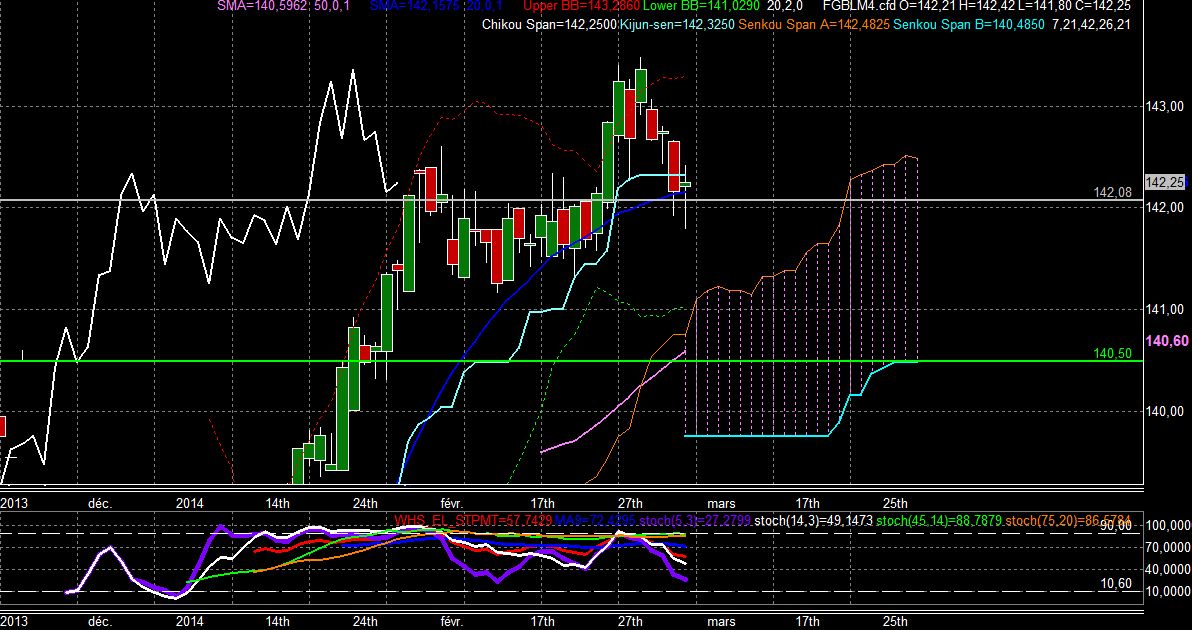Click the blue SMA=142,1575 indicator label
This screenshot has width=1192, height=630.
pyautogui.click(x=417, y=6)
